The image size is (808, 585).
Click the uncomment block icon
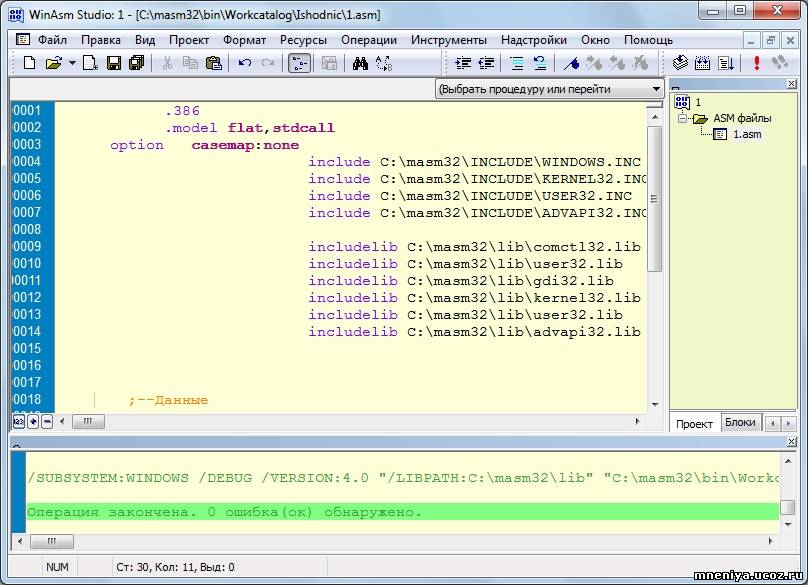coord(540,63)
